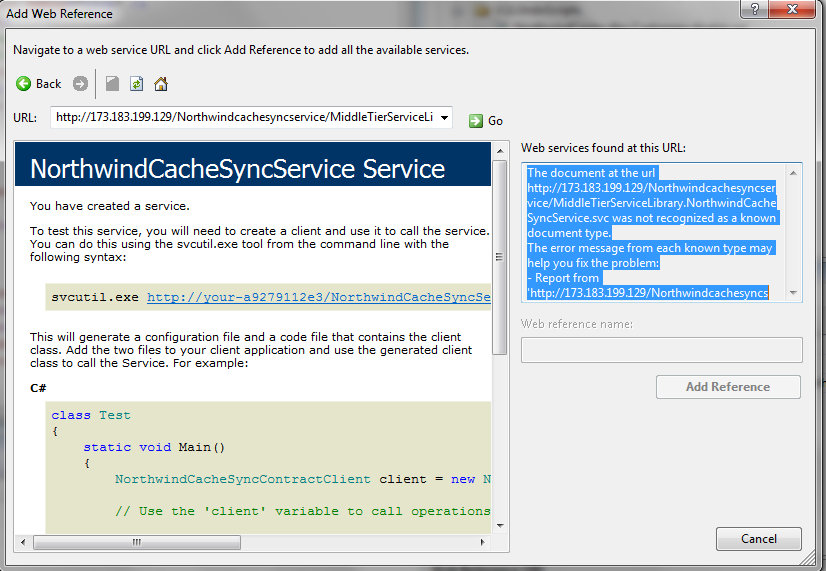Click the Refresh page icon
Image resolution: width=826 pixels, height=571 pixels.
click(136, 84)
